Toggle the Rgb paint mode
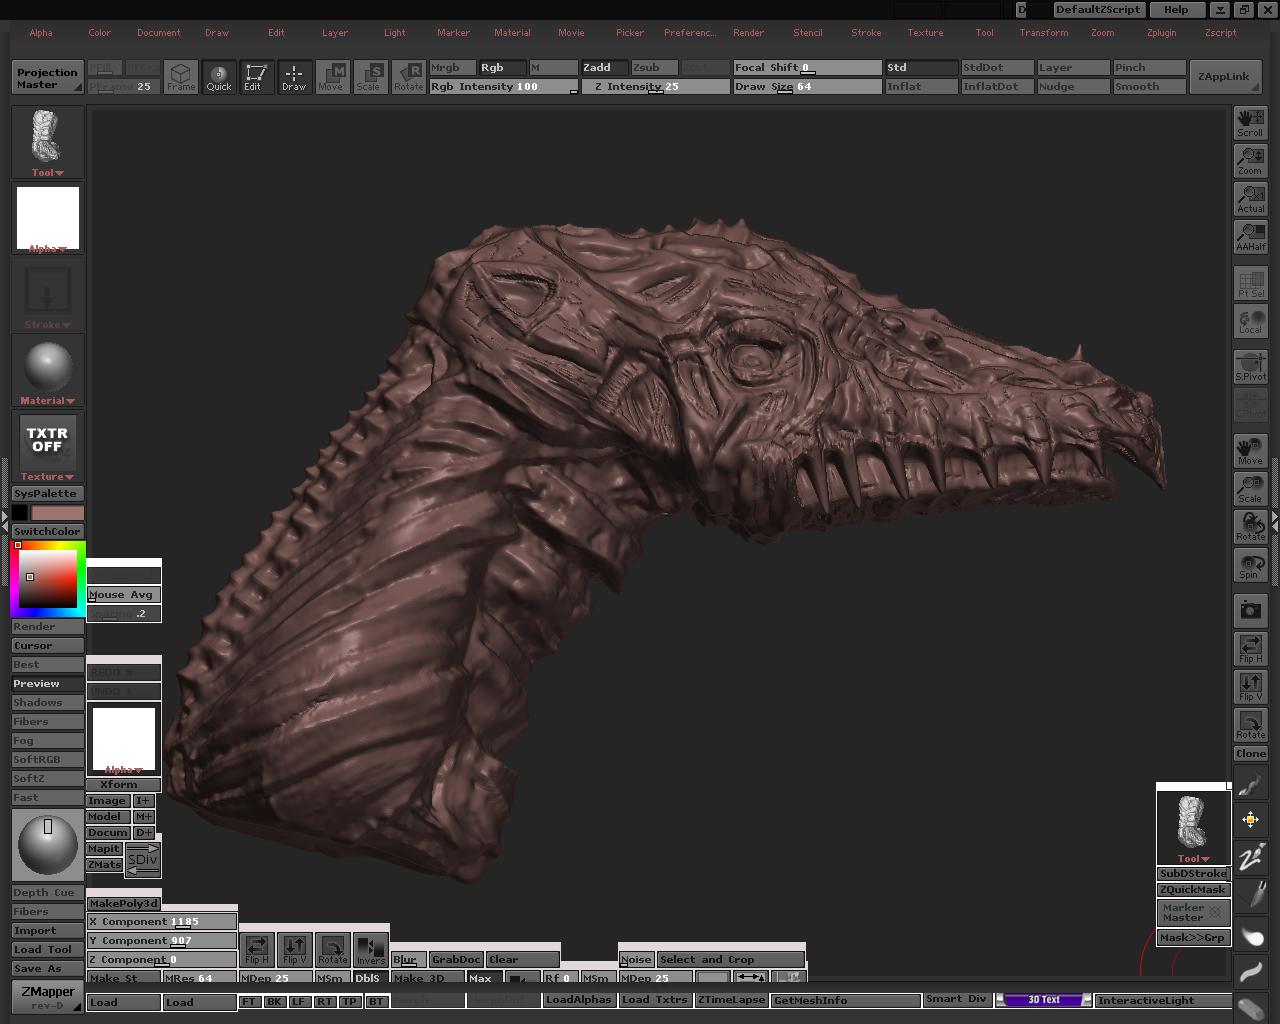 (502, 68)
